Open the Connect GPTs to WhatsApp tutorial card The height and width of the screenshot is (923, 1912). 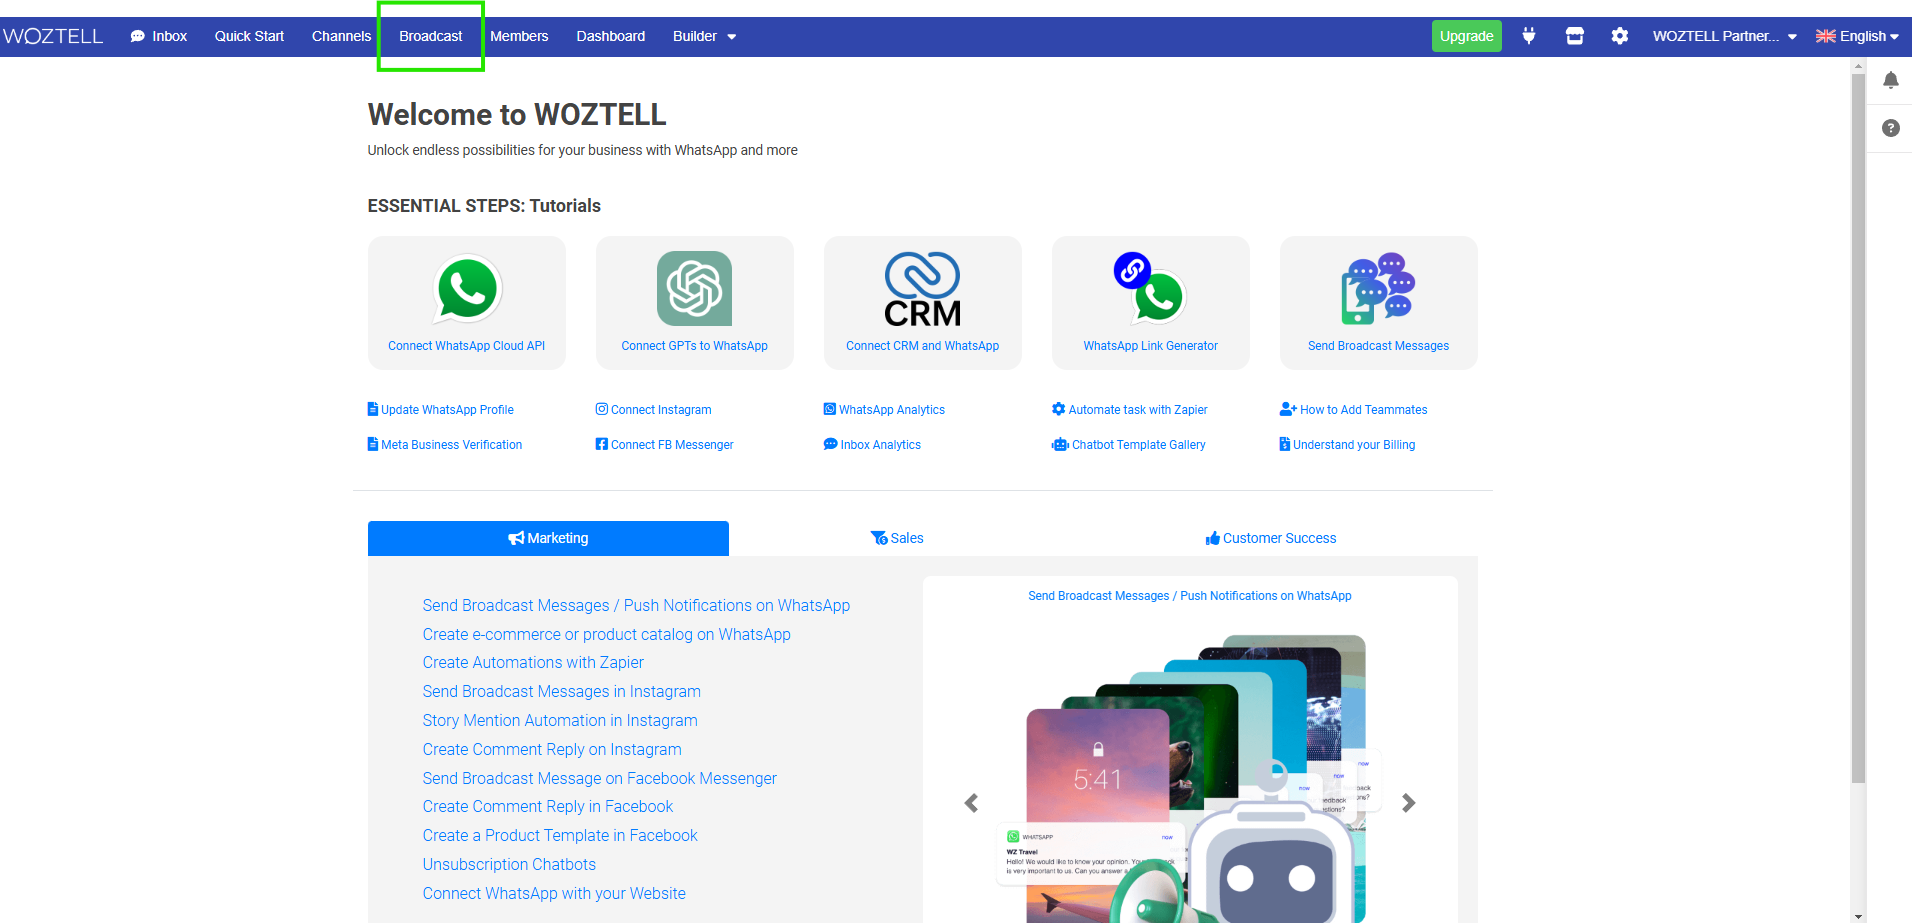click(x=694, y=302)
